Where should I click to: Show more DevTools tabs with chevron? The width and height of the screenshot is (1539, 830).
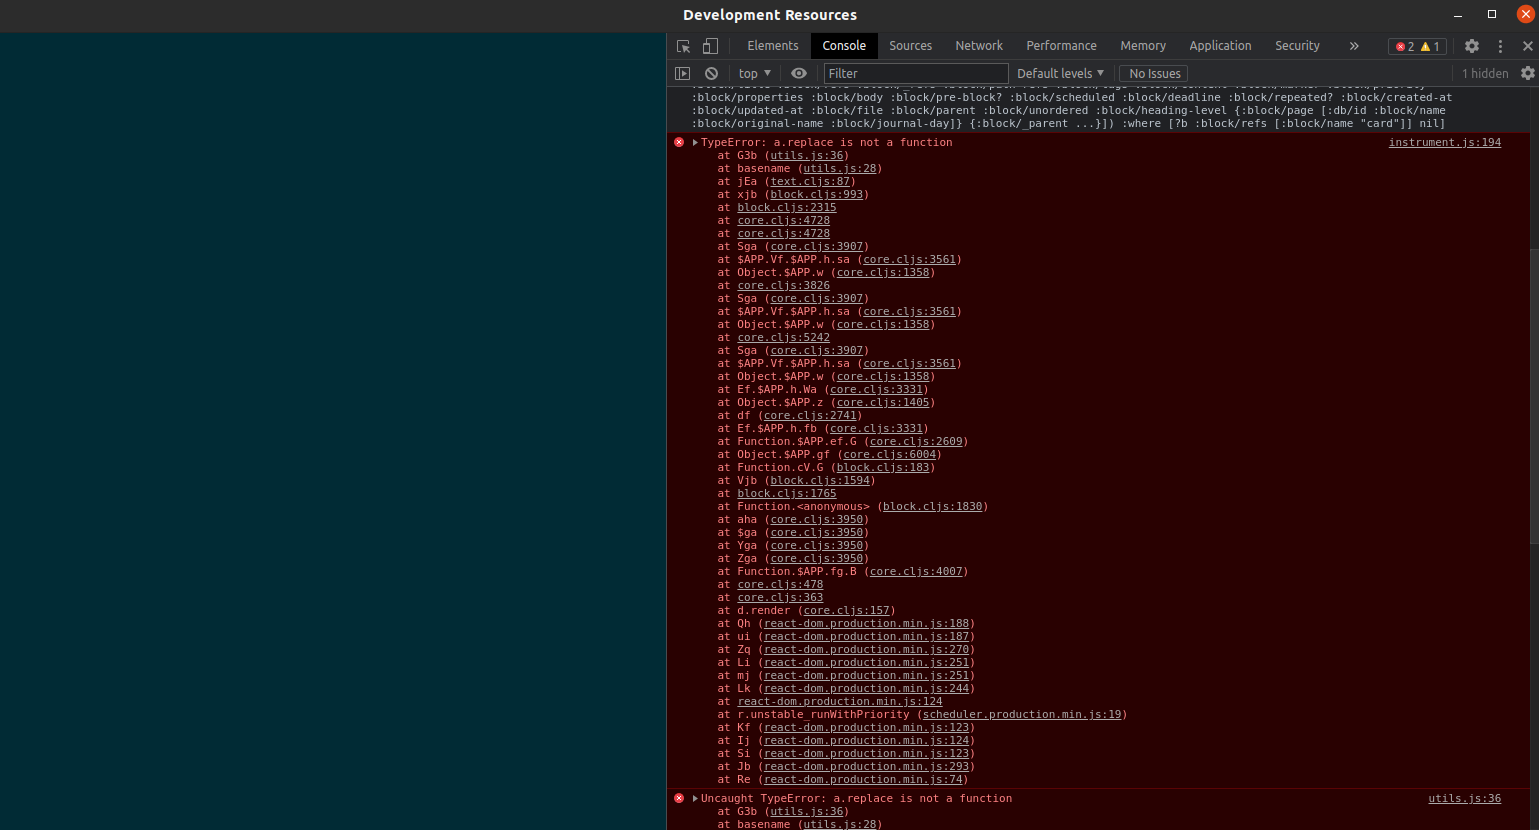tap(1354, 46)
